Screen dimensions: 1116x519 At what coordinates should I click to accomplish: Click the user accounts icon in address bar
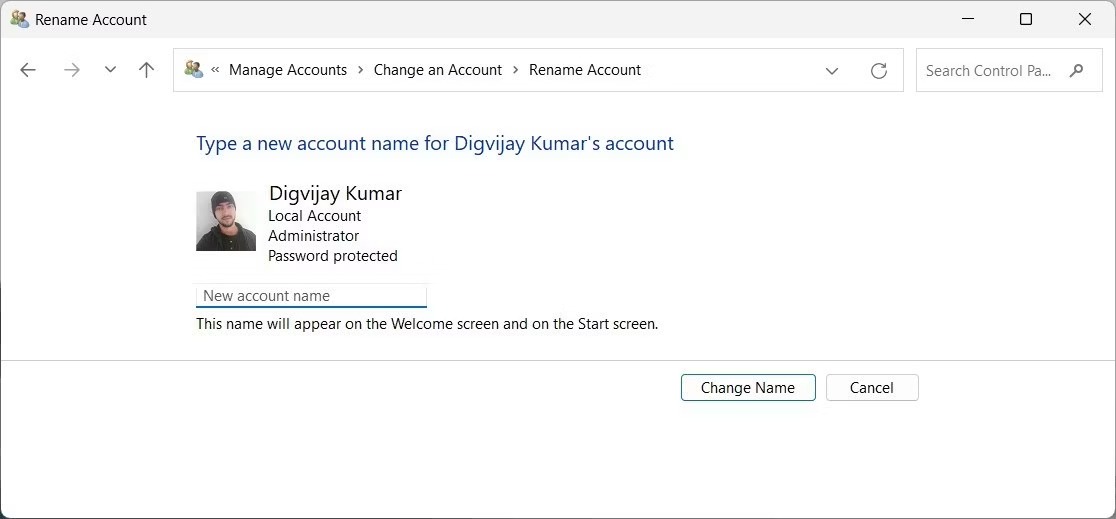(194, 69)
